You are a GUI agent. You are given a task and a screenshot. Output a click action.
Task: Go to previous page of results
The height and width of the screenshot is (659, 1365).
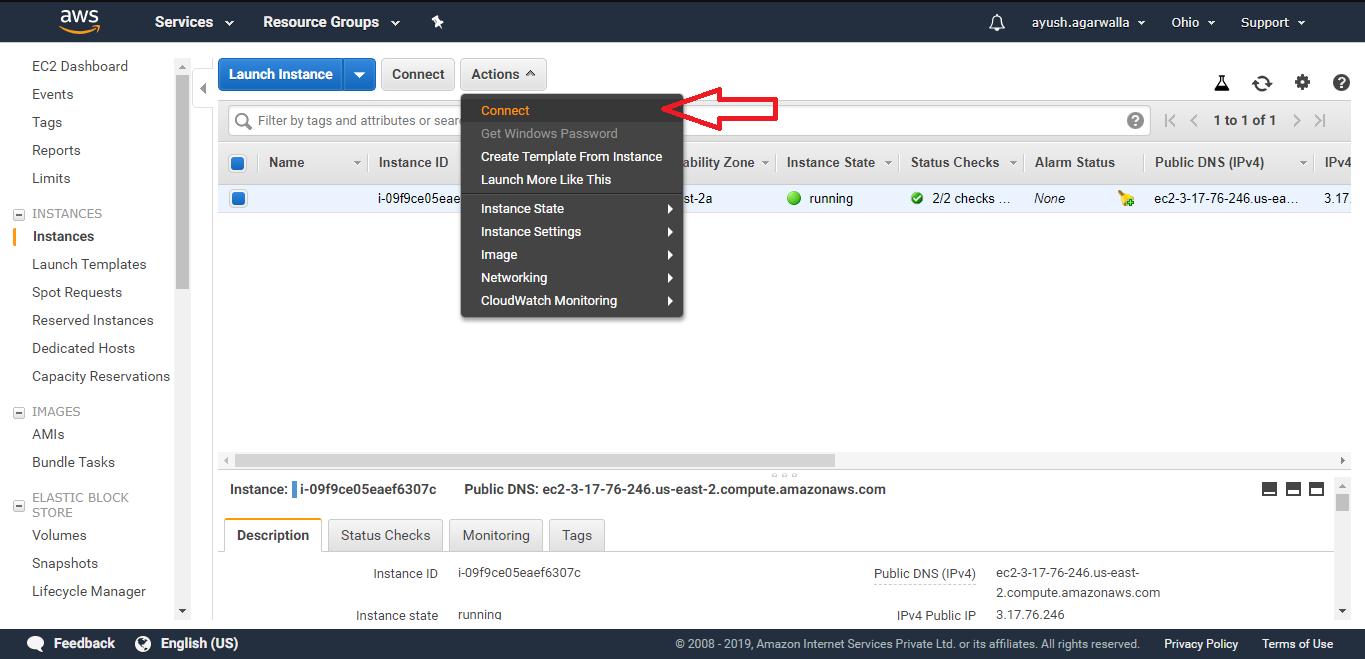tap(1194, 120)
